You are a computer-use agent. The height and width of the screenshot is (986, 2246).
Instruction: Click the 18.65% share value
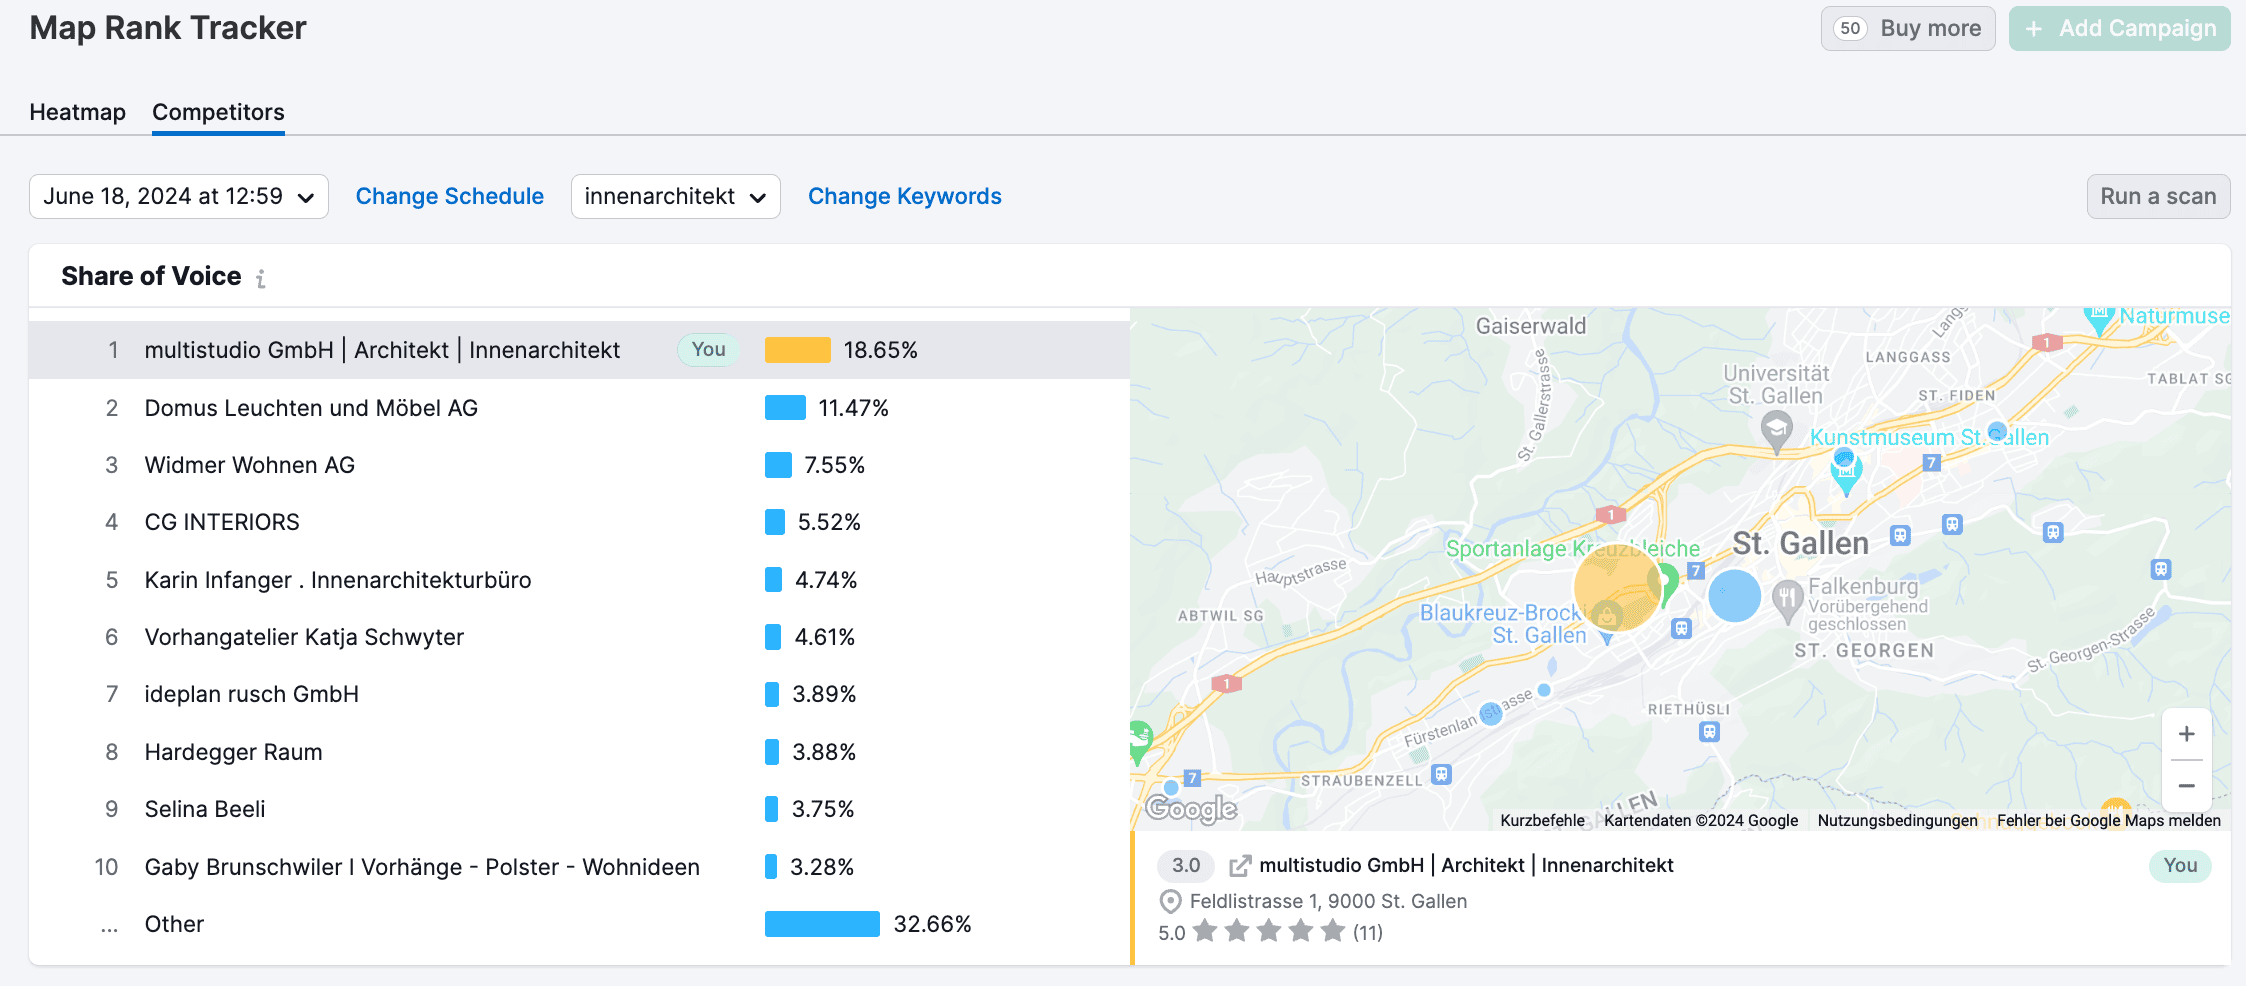pyautogui.click(x=880, y=350)
